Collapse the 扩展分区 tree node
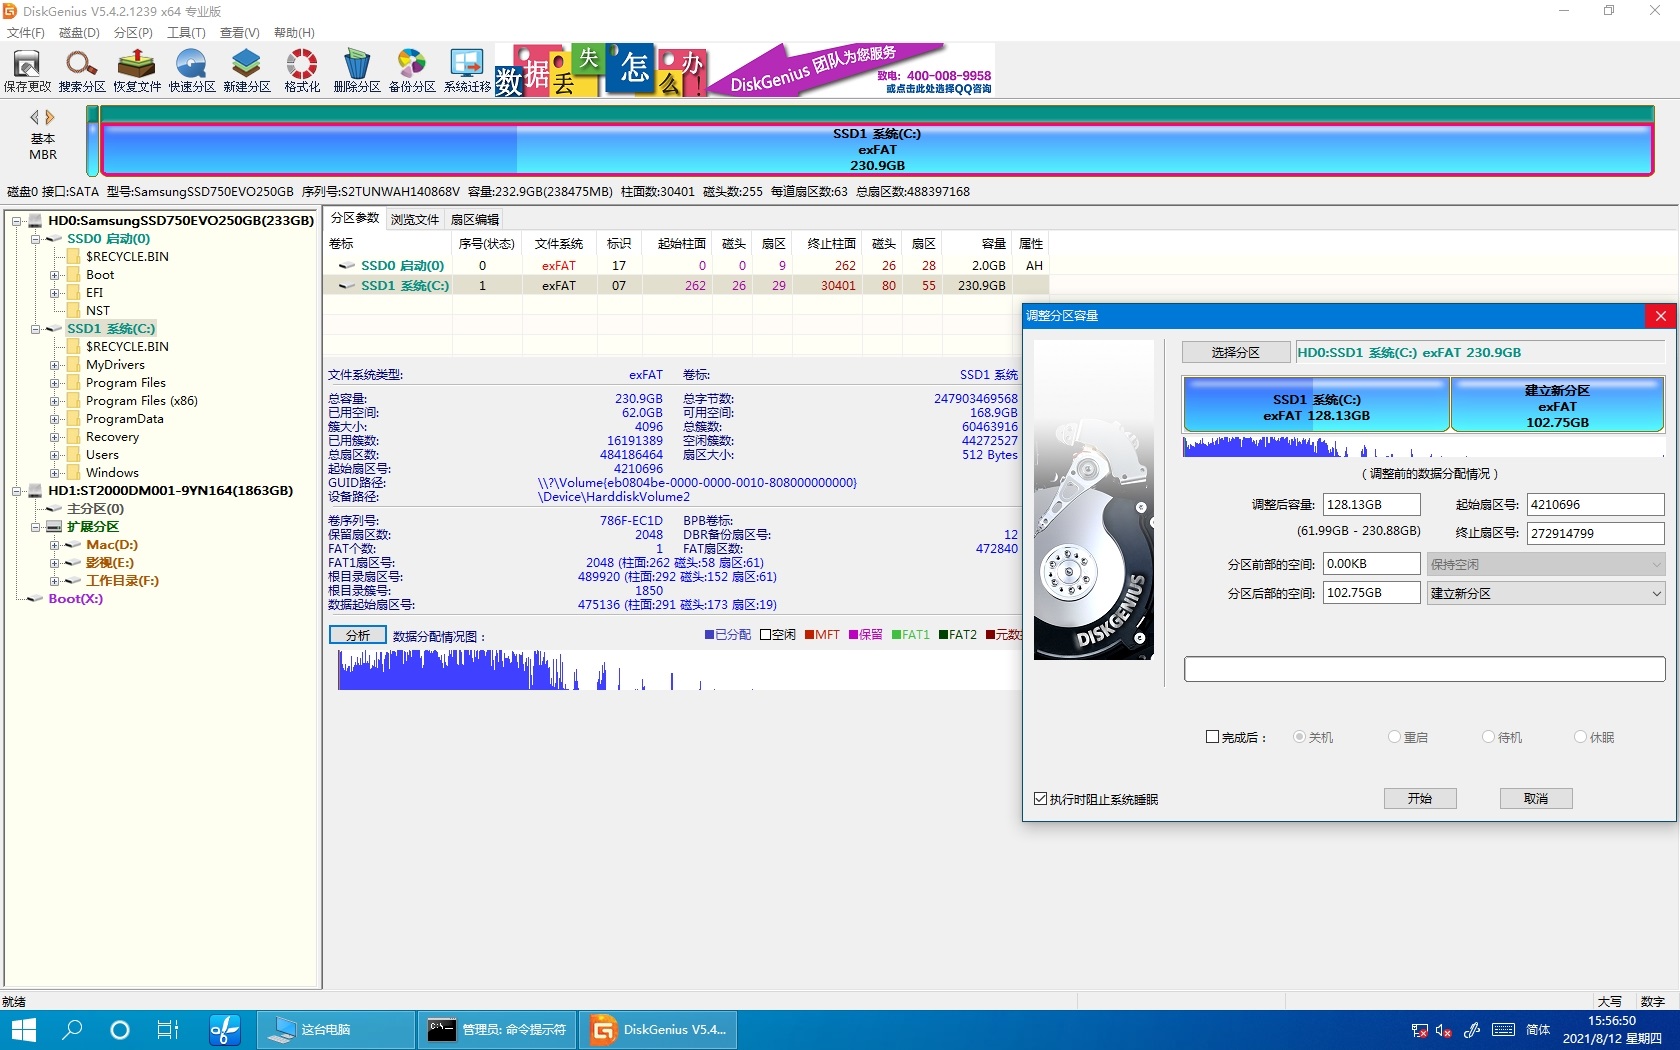 (35, 527)
